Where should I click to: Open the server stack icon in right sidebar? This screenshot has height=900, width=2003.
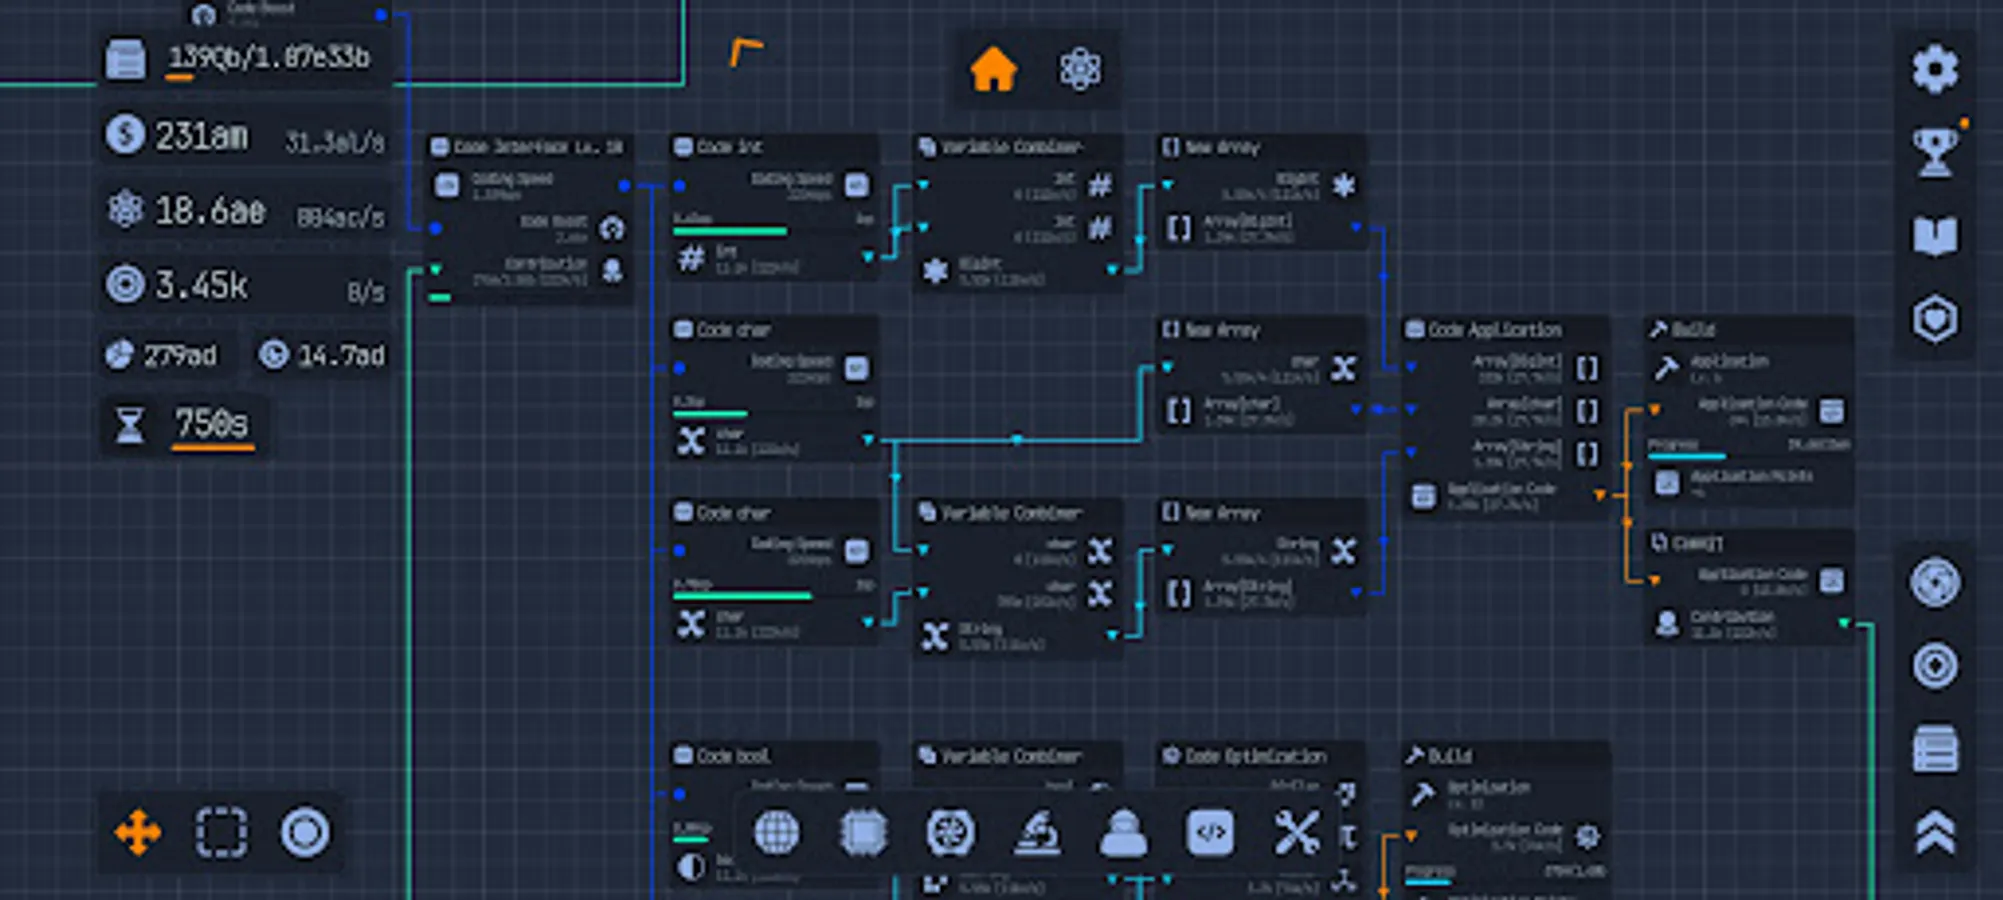(1935, 750)
